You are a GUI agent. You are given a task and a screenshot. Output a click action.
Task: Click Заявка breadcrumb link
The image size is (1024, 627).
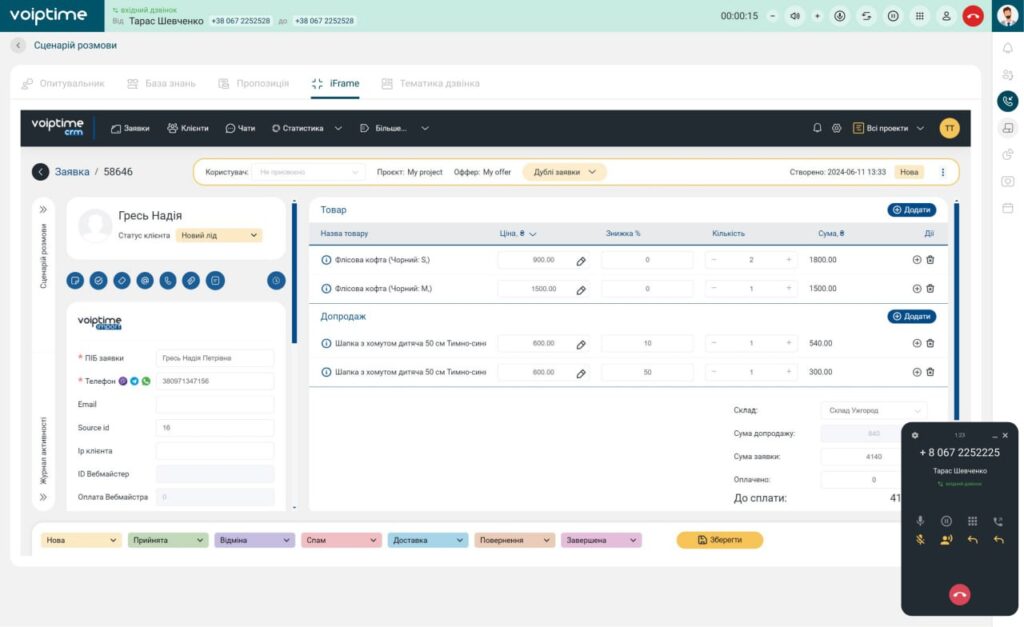72,172
